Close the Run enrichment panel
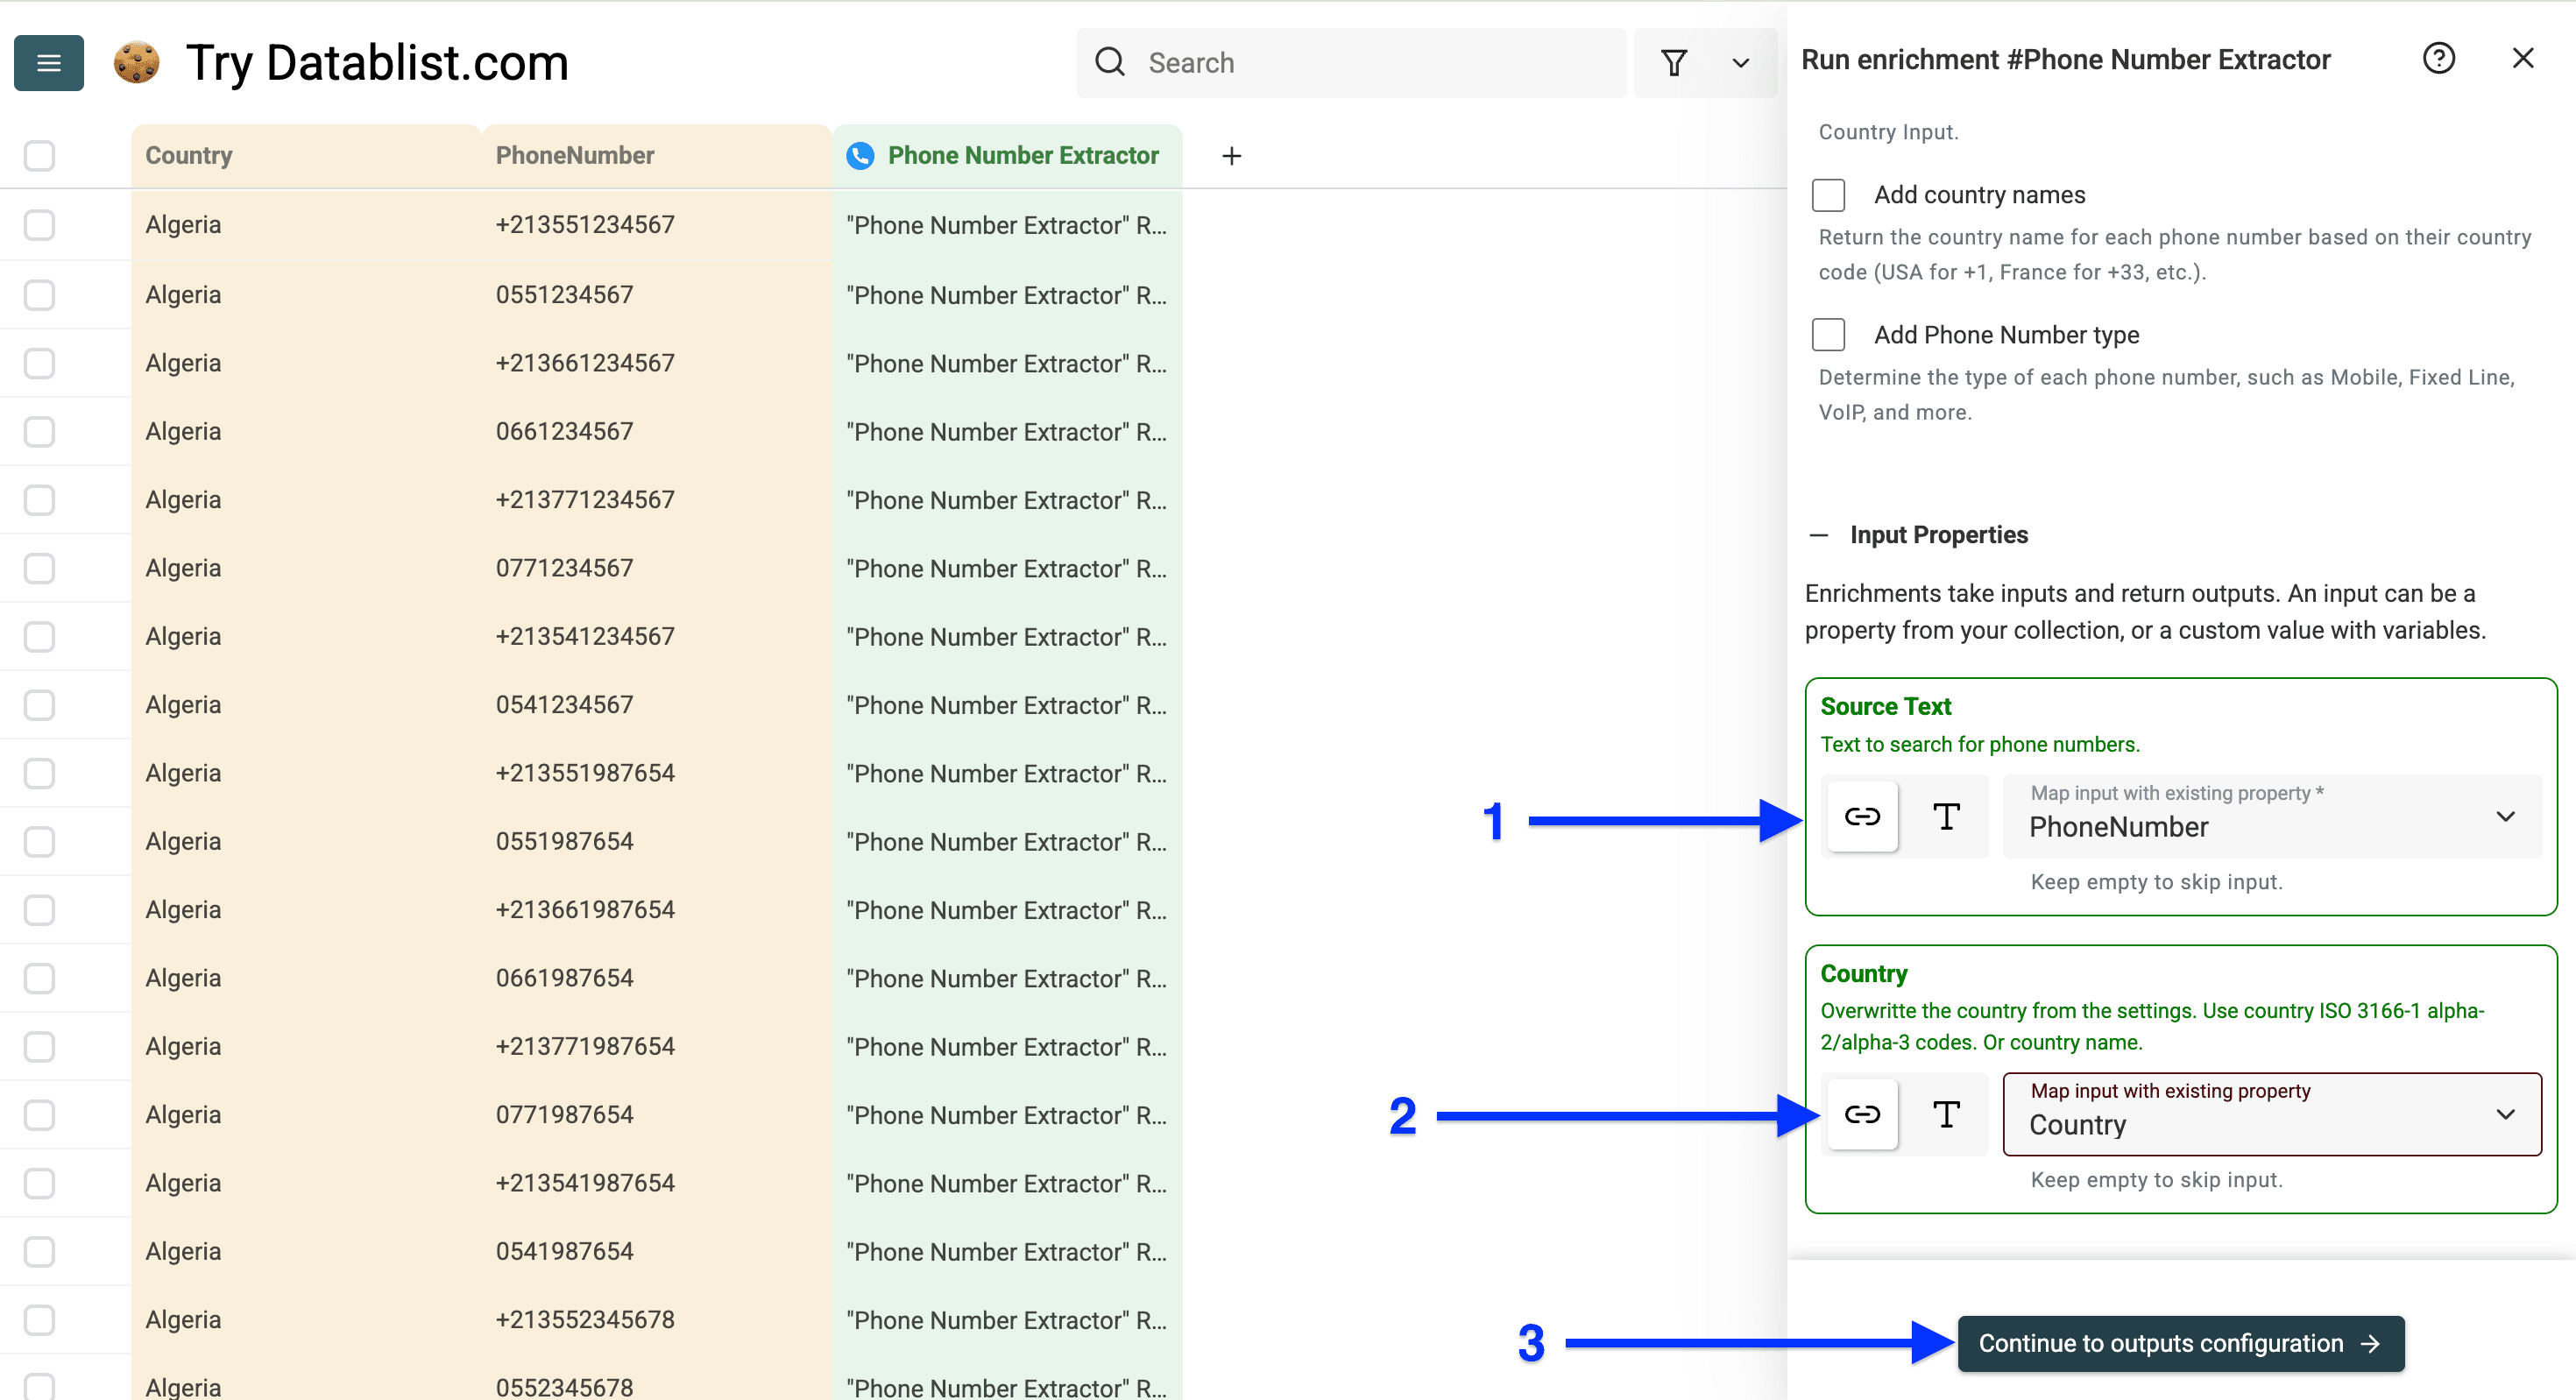2576x1400 pixels. coord(2523,58)
